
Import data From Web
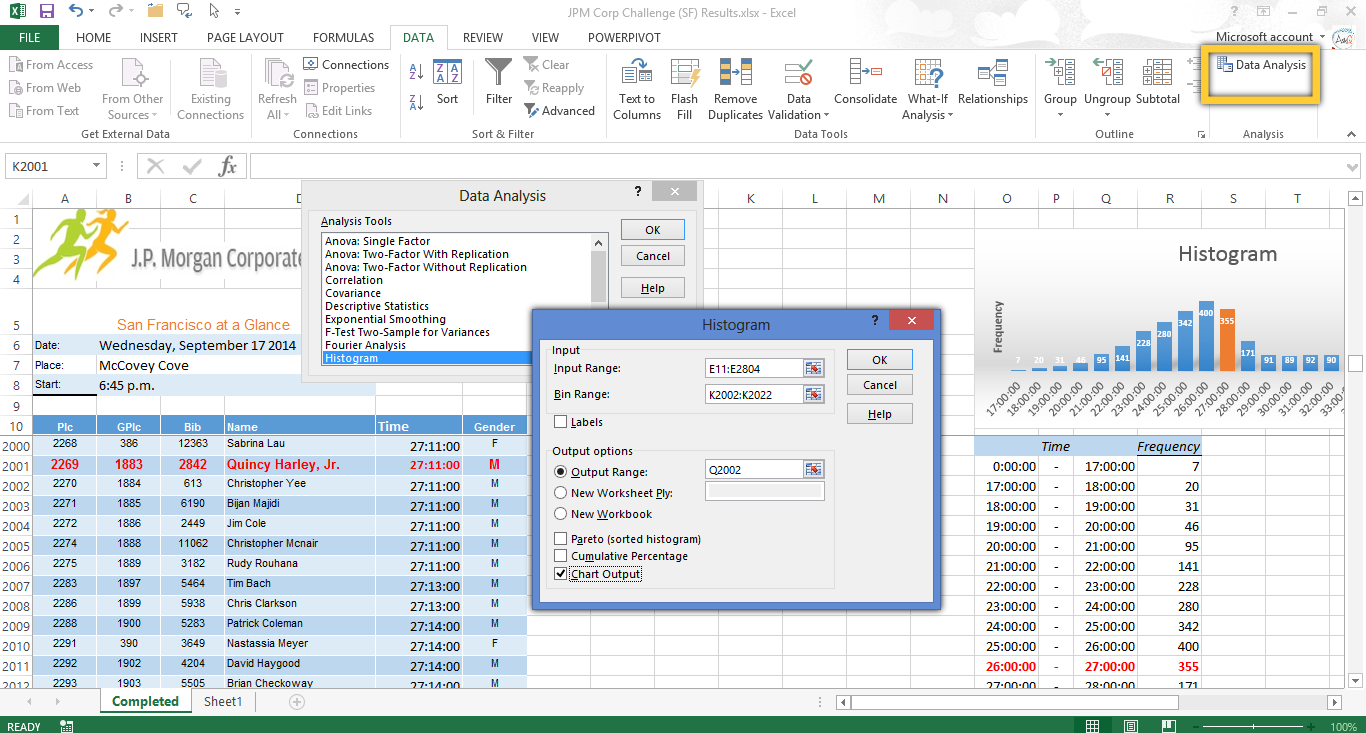click(x=46, y=88)
